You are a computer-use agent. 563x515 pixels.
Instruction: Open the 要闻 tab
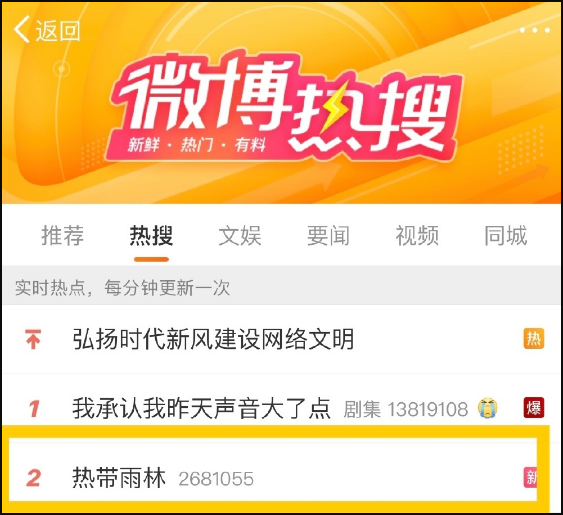328,236
